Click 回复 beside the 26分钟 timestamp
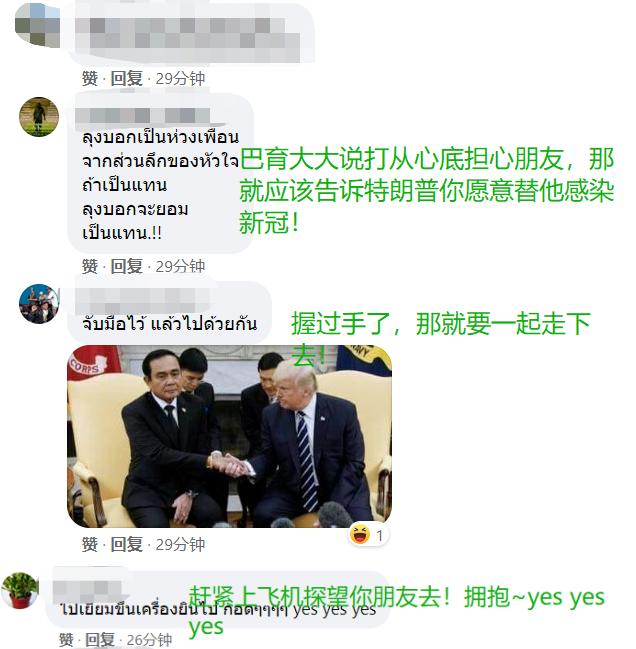The width and height of the screenshot is (636, 649). [100, 640]
